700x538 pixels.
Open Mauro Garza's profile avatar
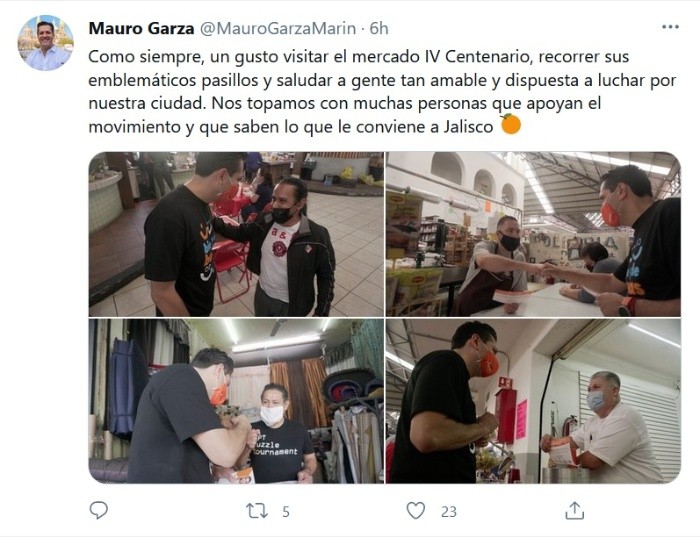pos(46,43)
